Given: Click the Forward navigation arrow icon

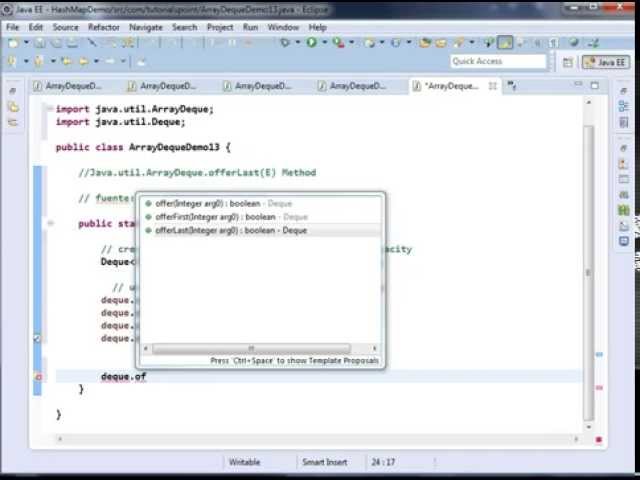Looking at the screenshot, I should pos(110,61).
